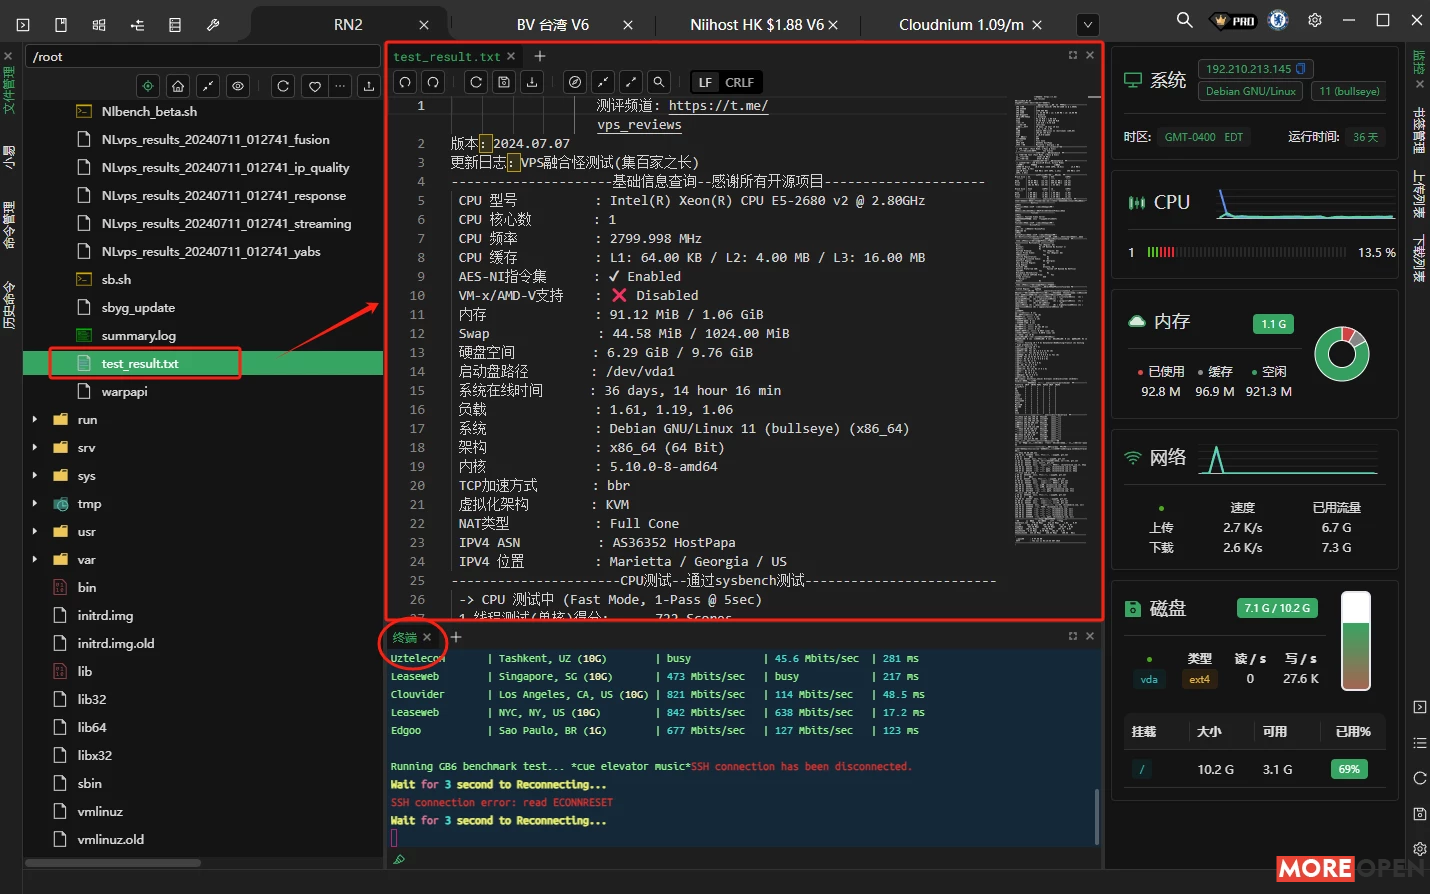1430x894 pixels.
Task: Switch to the Niihost HK session tab
Action: tap(756, 24)
